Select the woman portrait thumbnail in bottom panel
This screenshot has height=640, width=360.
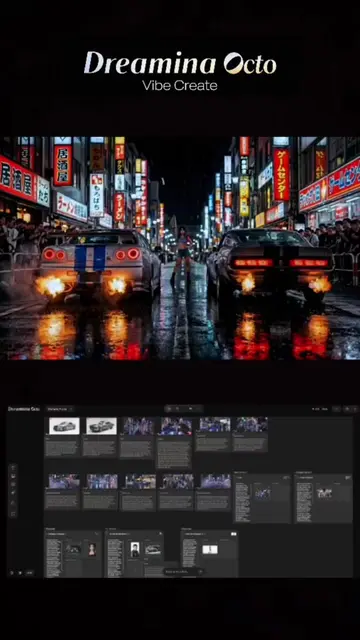tap(92, 549)
